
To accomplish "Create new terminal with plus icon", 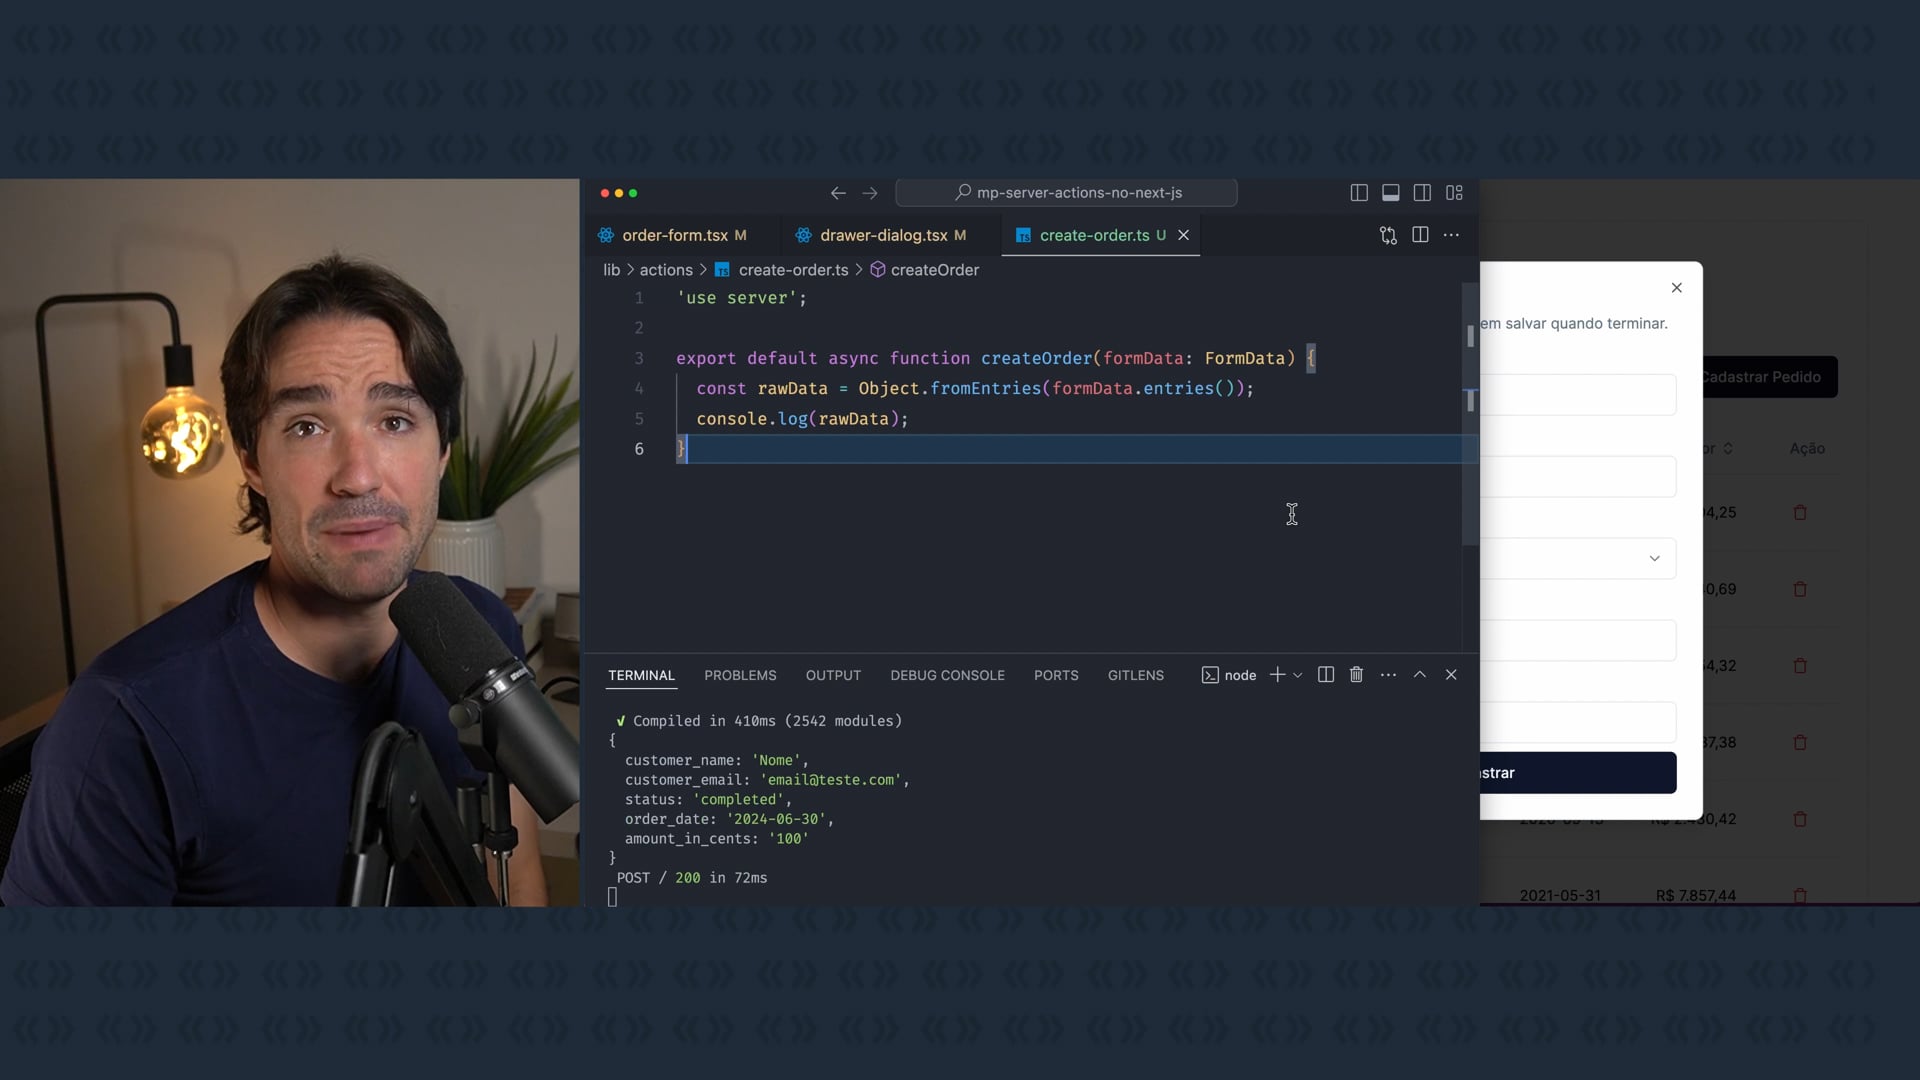I will (1277, 675).
